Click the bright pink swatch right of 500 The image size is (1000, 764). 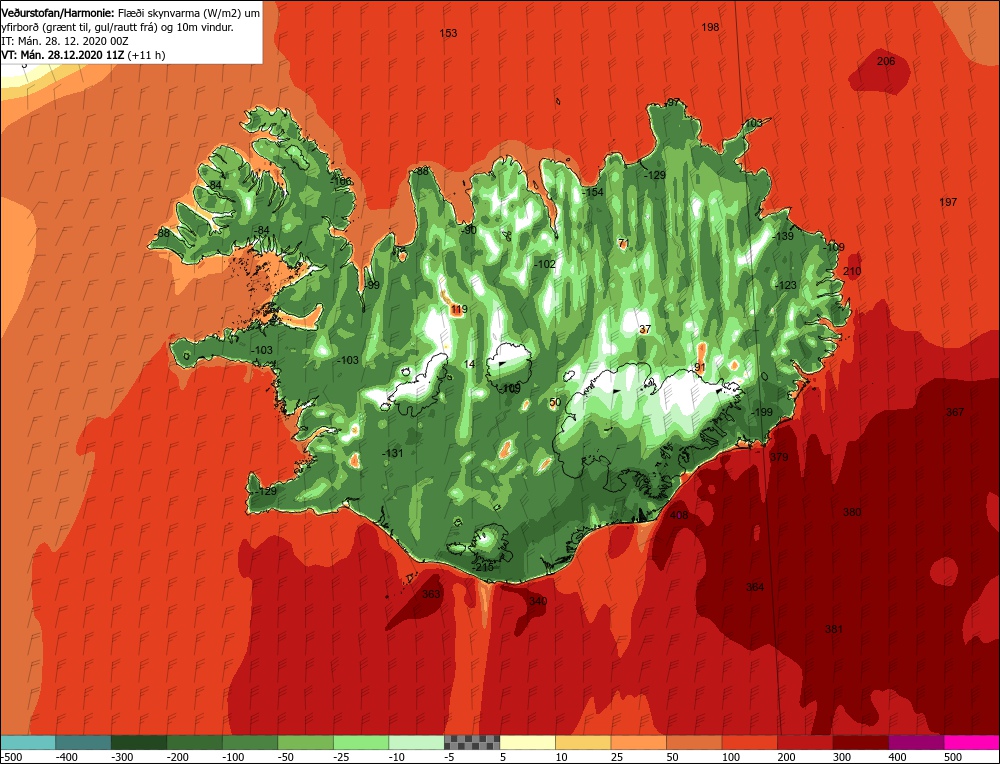point(971,742)
